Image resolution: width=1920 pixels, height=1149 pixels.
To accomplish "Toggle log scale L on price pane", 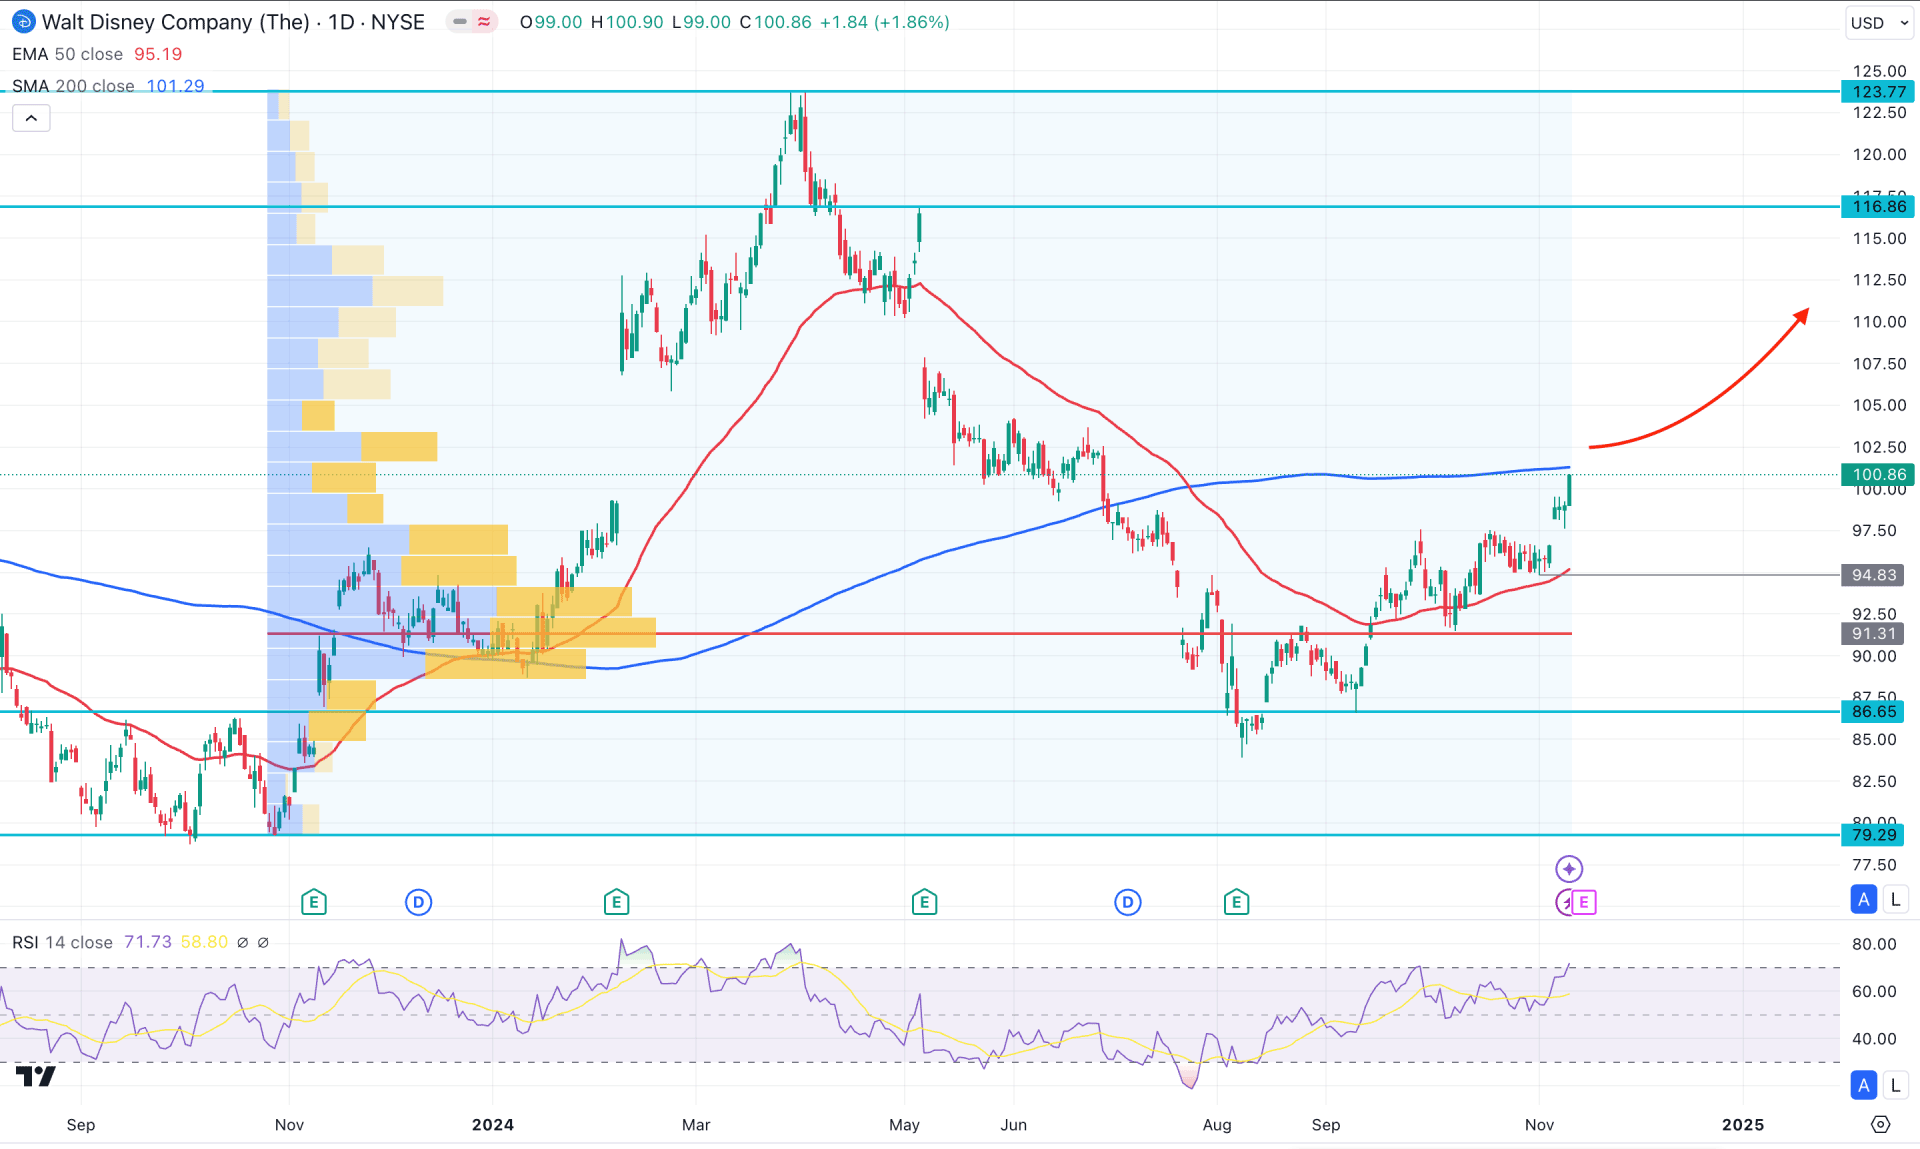I will pyautogui.click(x=1895, y=899).
